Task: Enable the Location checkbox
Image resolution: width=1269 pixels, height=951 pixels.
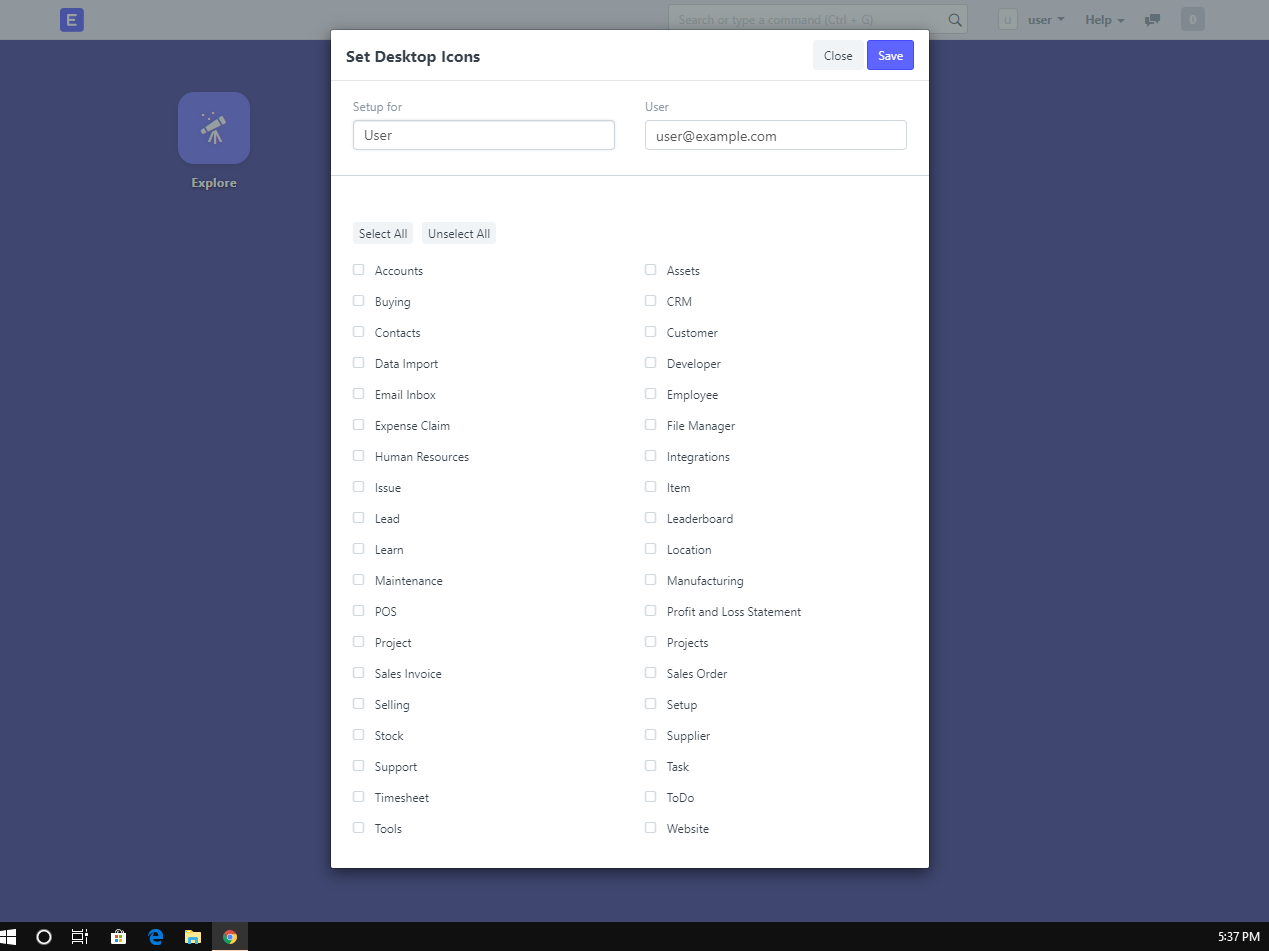Action: (651, 549)
